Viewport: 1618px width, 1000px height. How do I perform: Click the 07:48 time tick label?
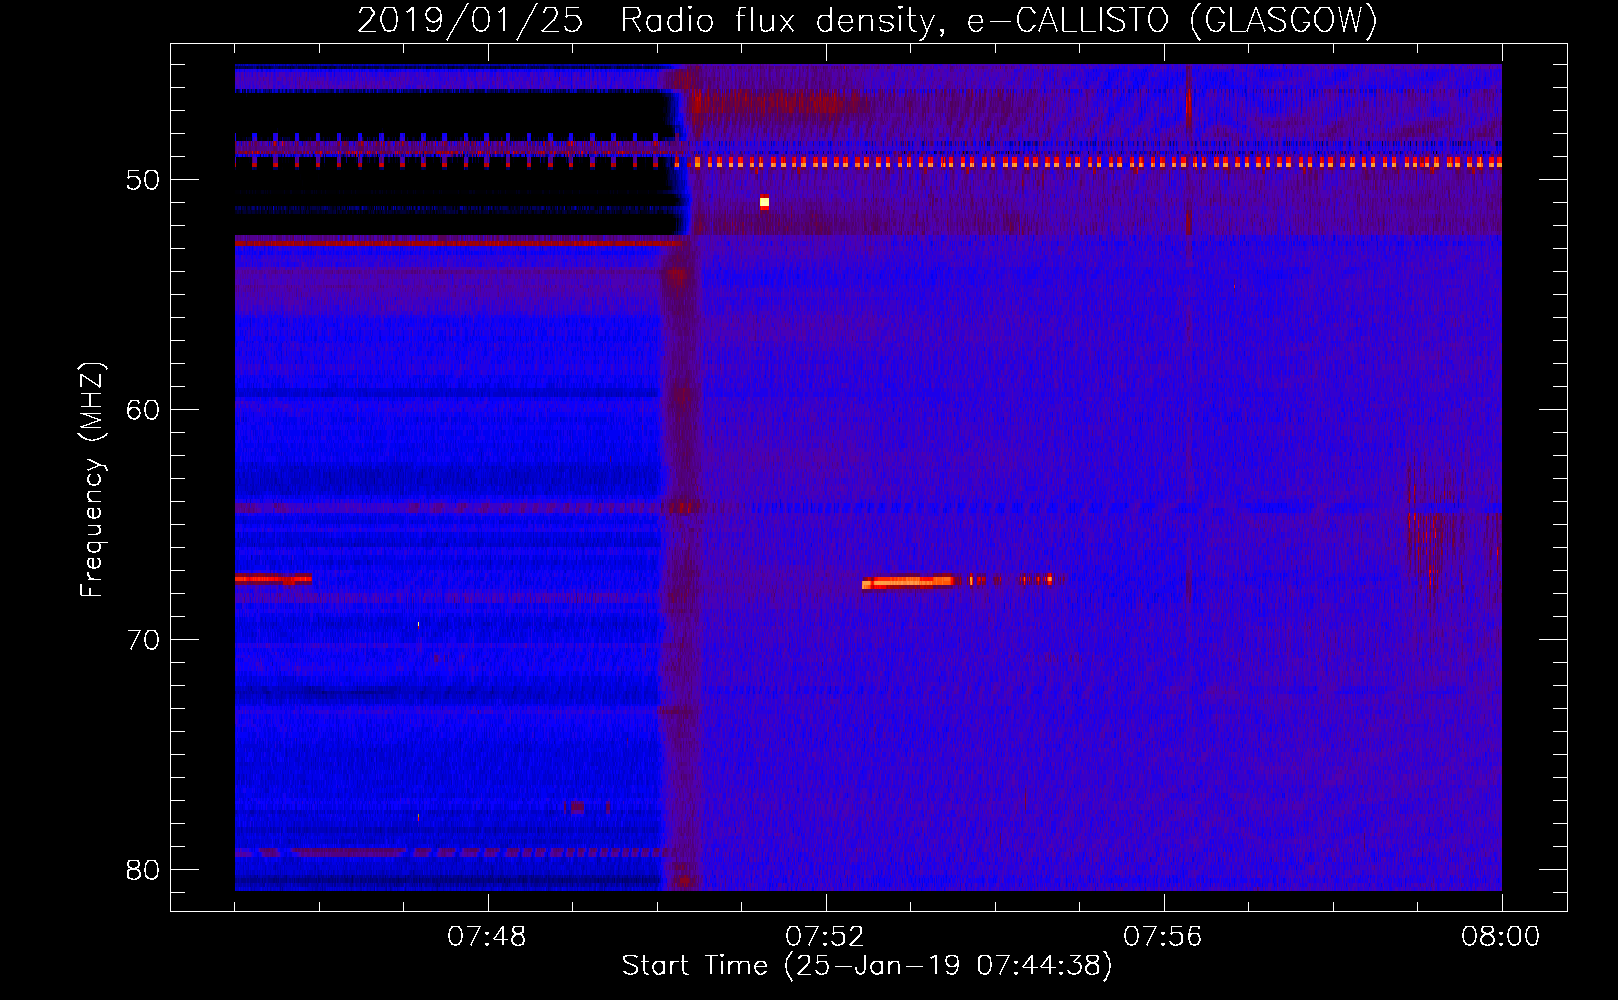pyautogui.click(x=487, y=937)
